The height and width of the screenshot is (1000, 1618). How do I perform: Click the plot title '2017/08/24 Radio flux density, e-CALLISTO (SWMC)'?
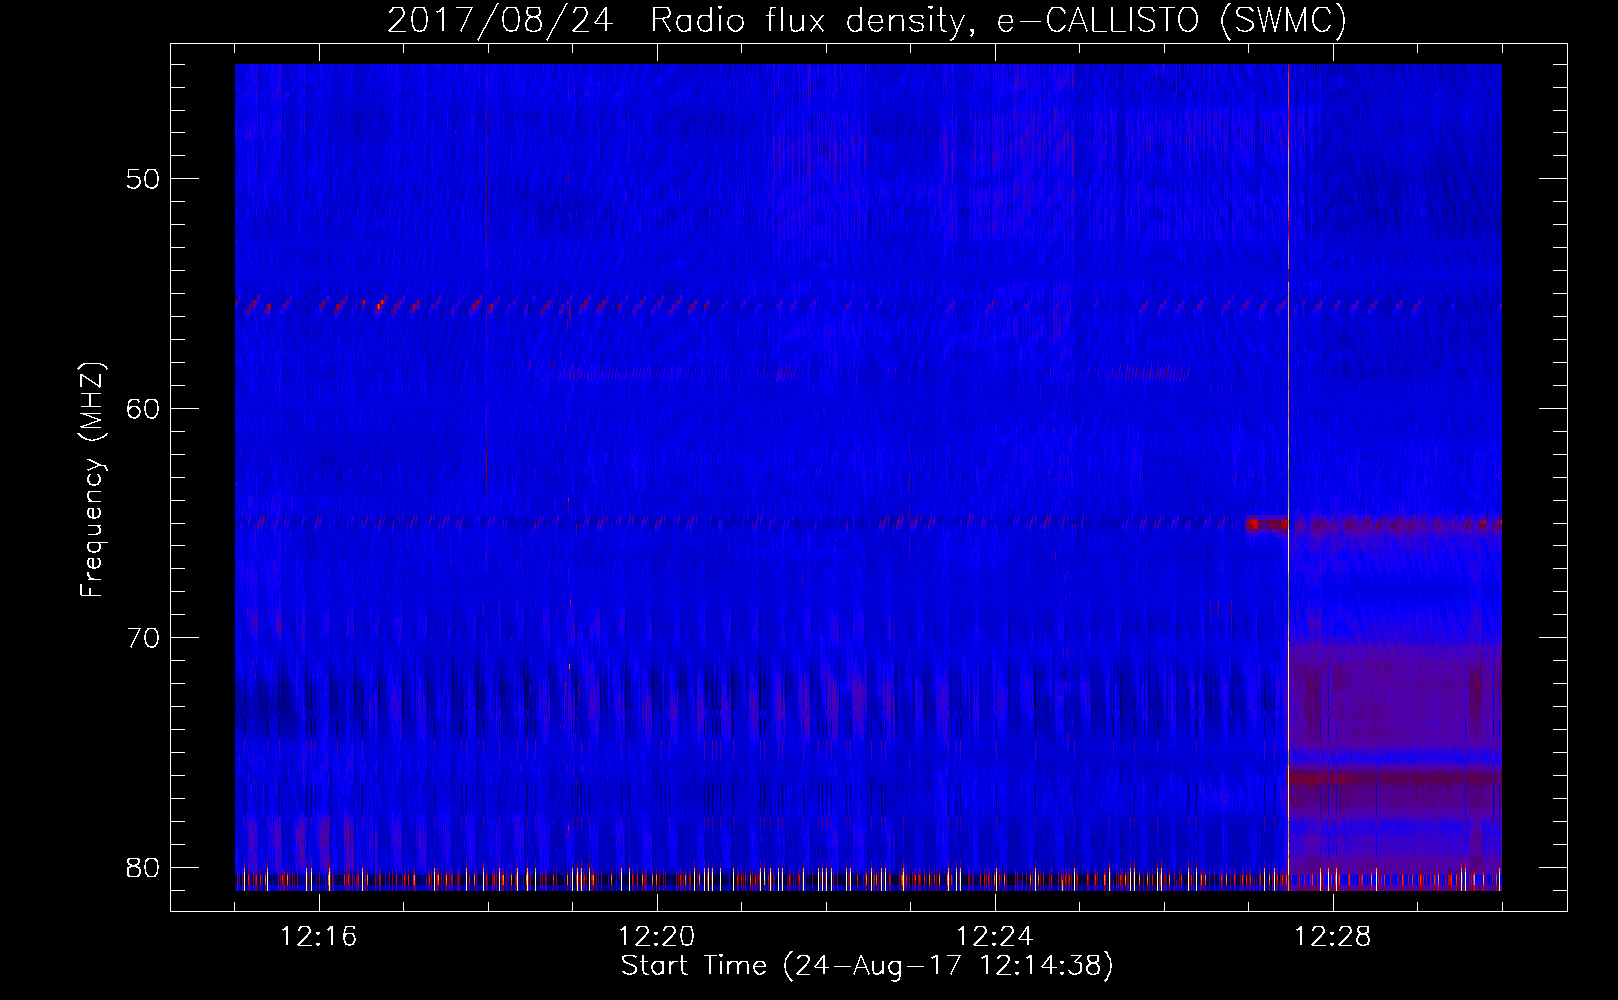click(867, 20)
